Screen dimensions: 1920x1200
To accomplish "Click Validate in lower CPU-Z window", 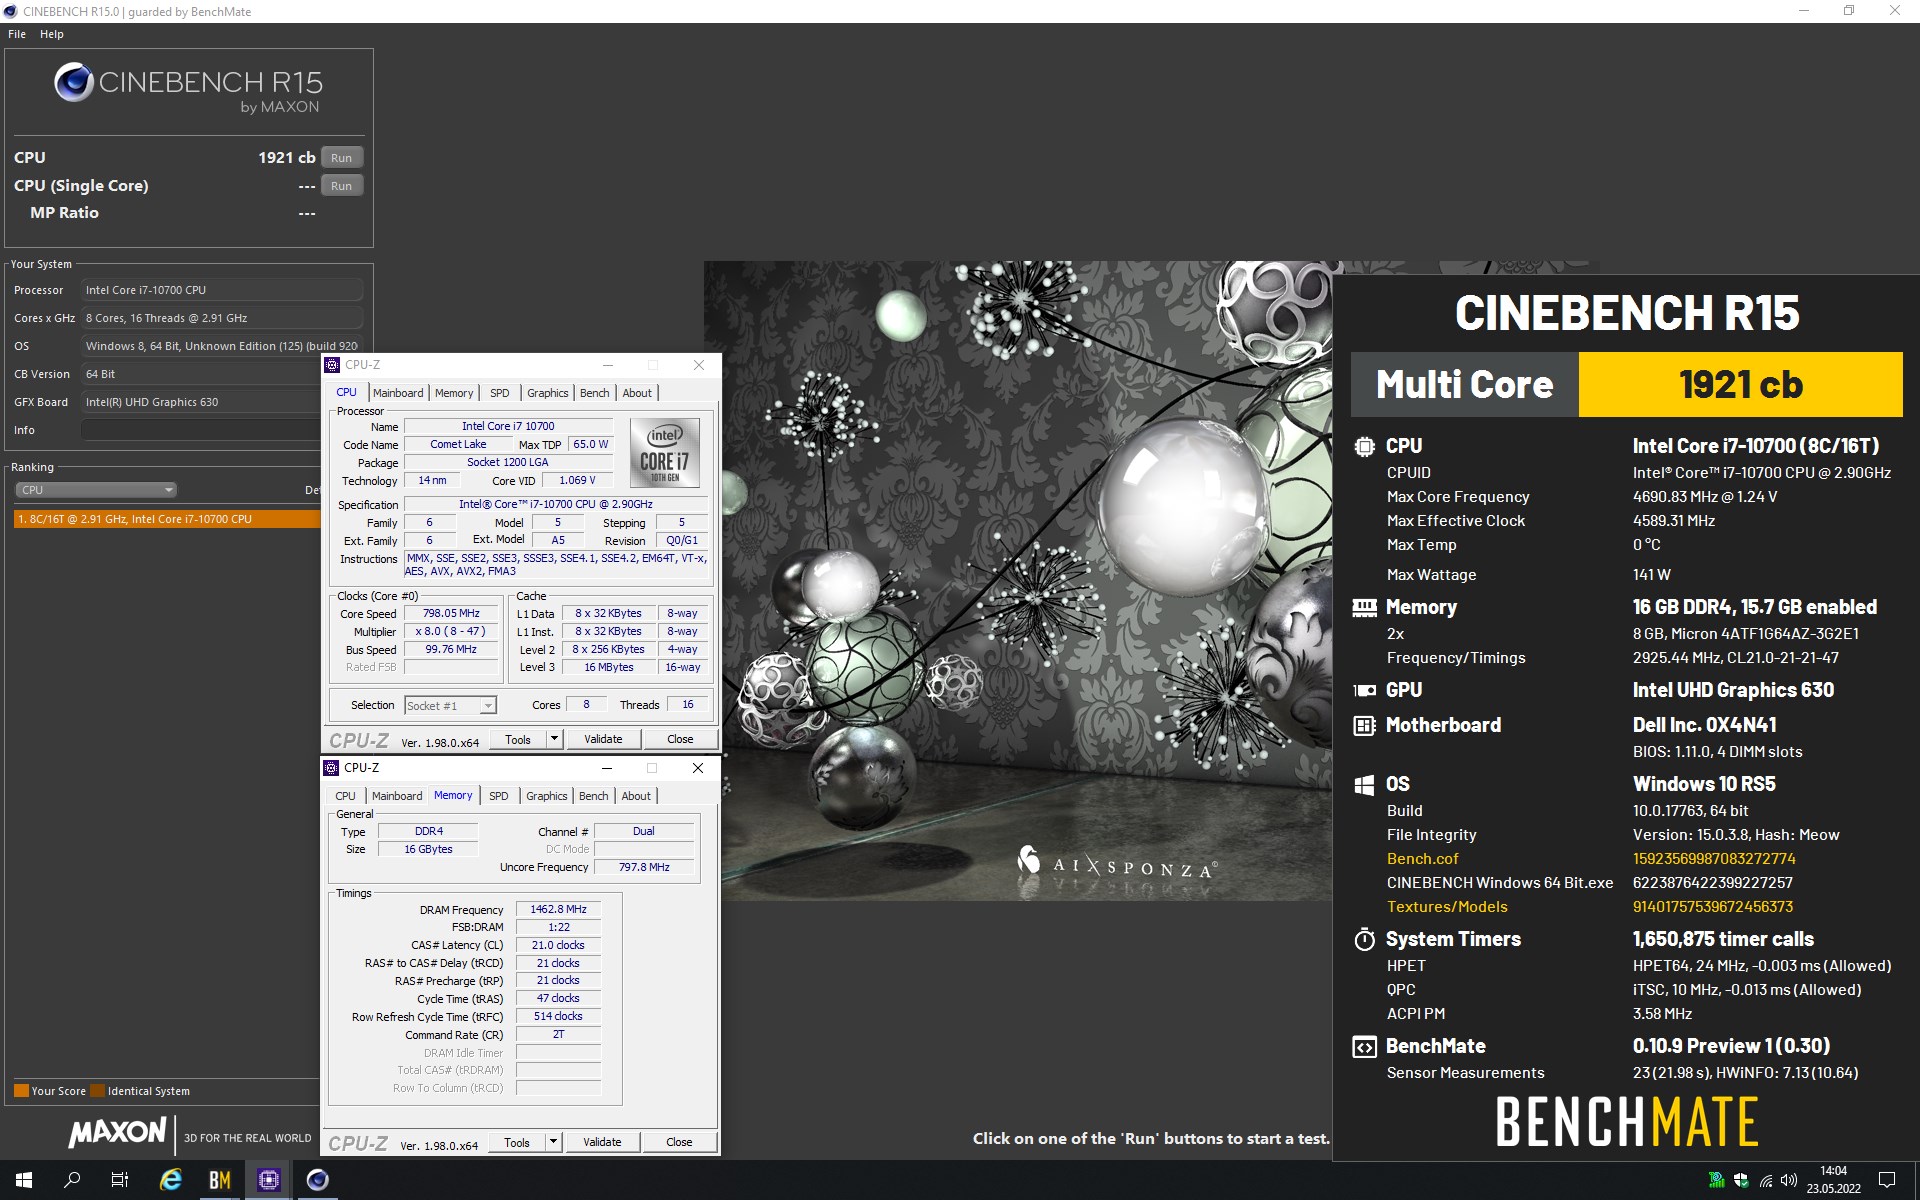I will click(602, 1142).
